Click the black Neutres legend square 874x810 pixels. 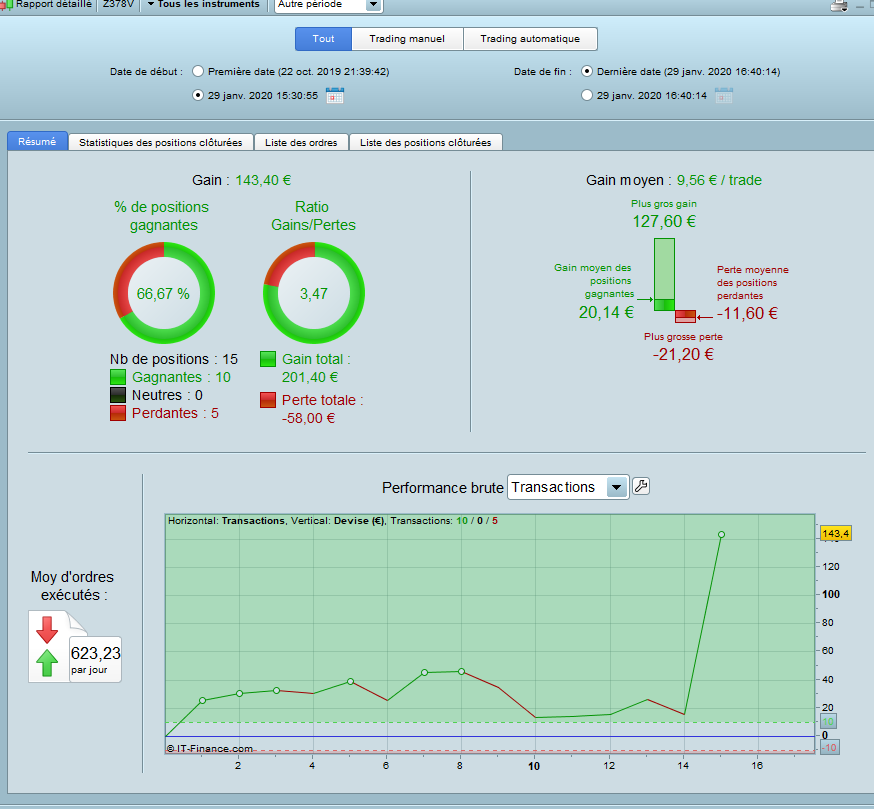118,395
